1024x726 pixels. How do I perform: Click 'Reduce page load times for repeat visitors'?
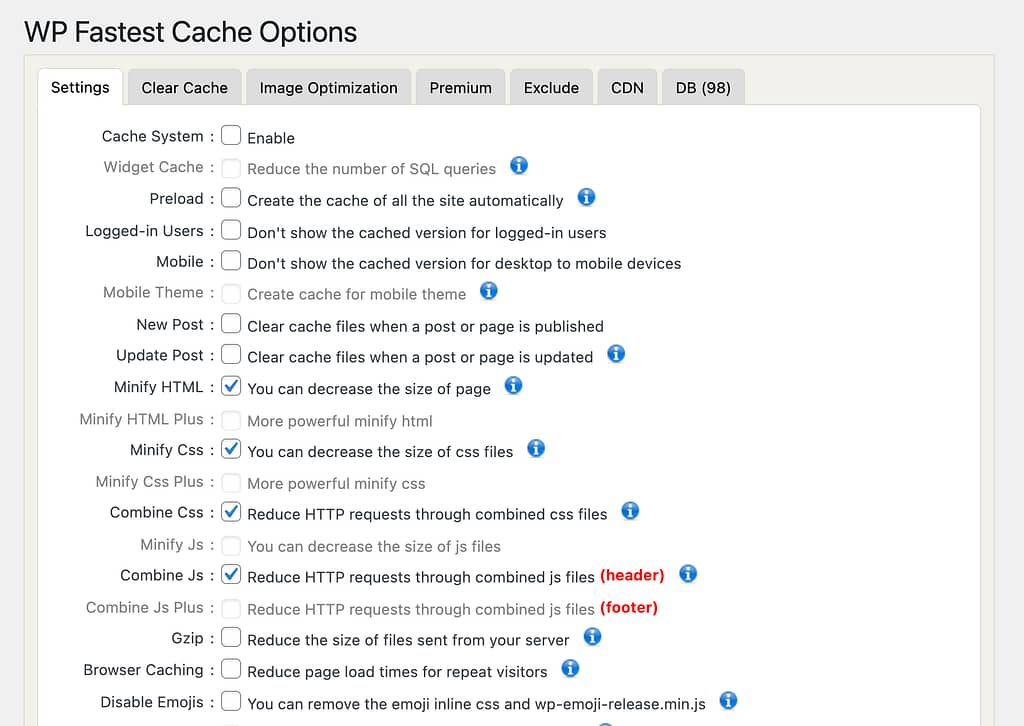click(x=397, y=672)
